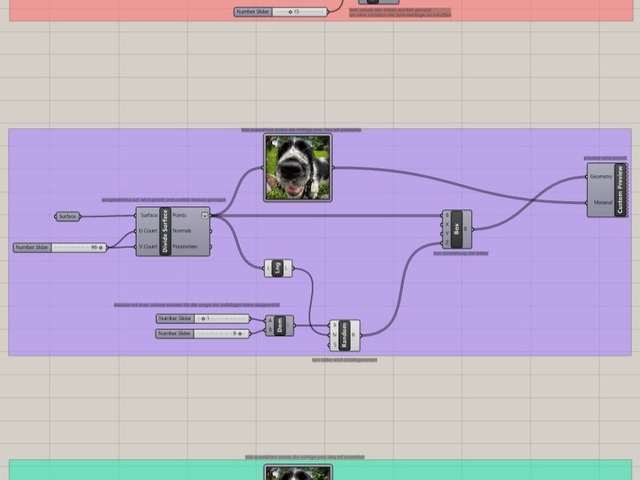
Task: Click the Number Slider label with value 90
Action: click(x=32, y=247)
